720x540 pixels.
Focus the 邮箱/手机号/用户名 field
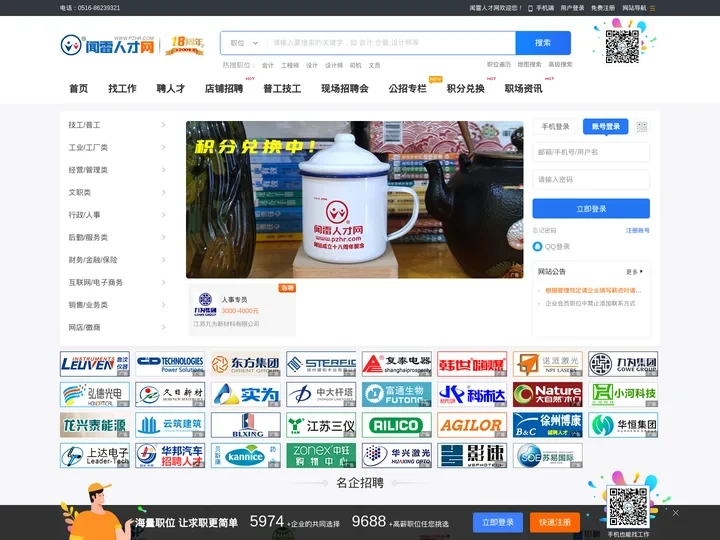[x=591, y=152]
